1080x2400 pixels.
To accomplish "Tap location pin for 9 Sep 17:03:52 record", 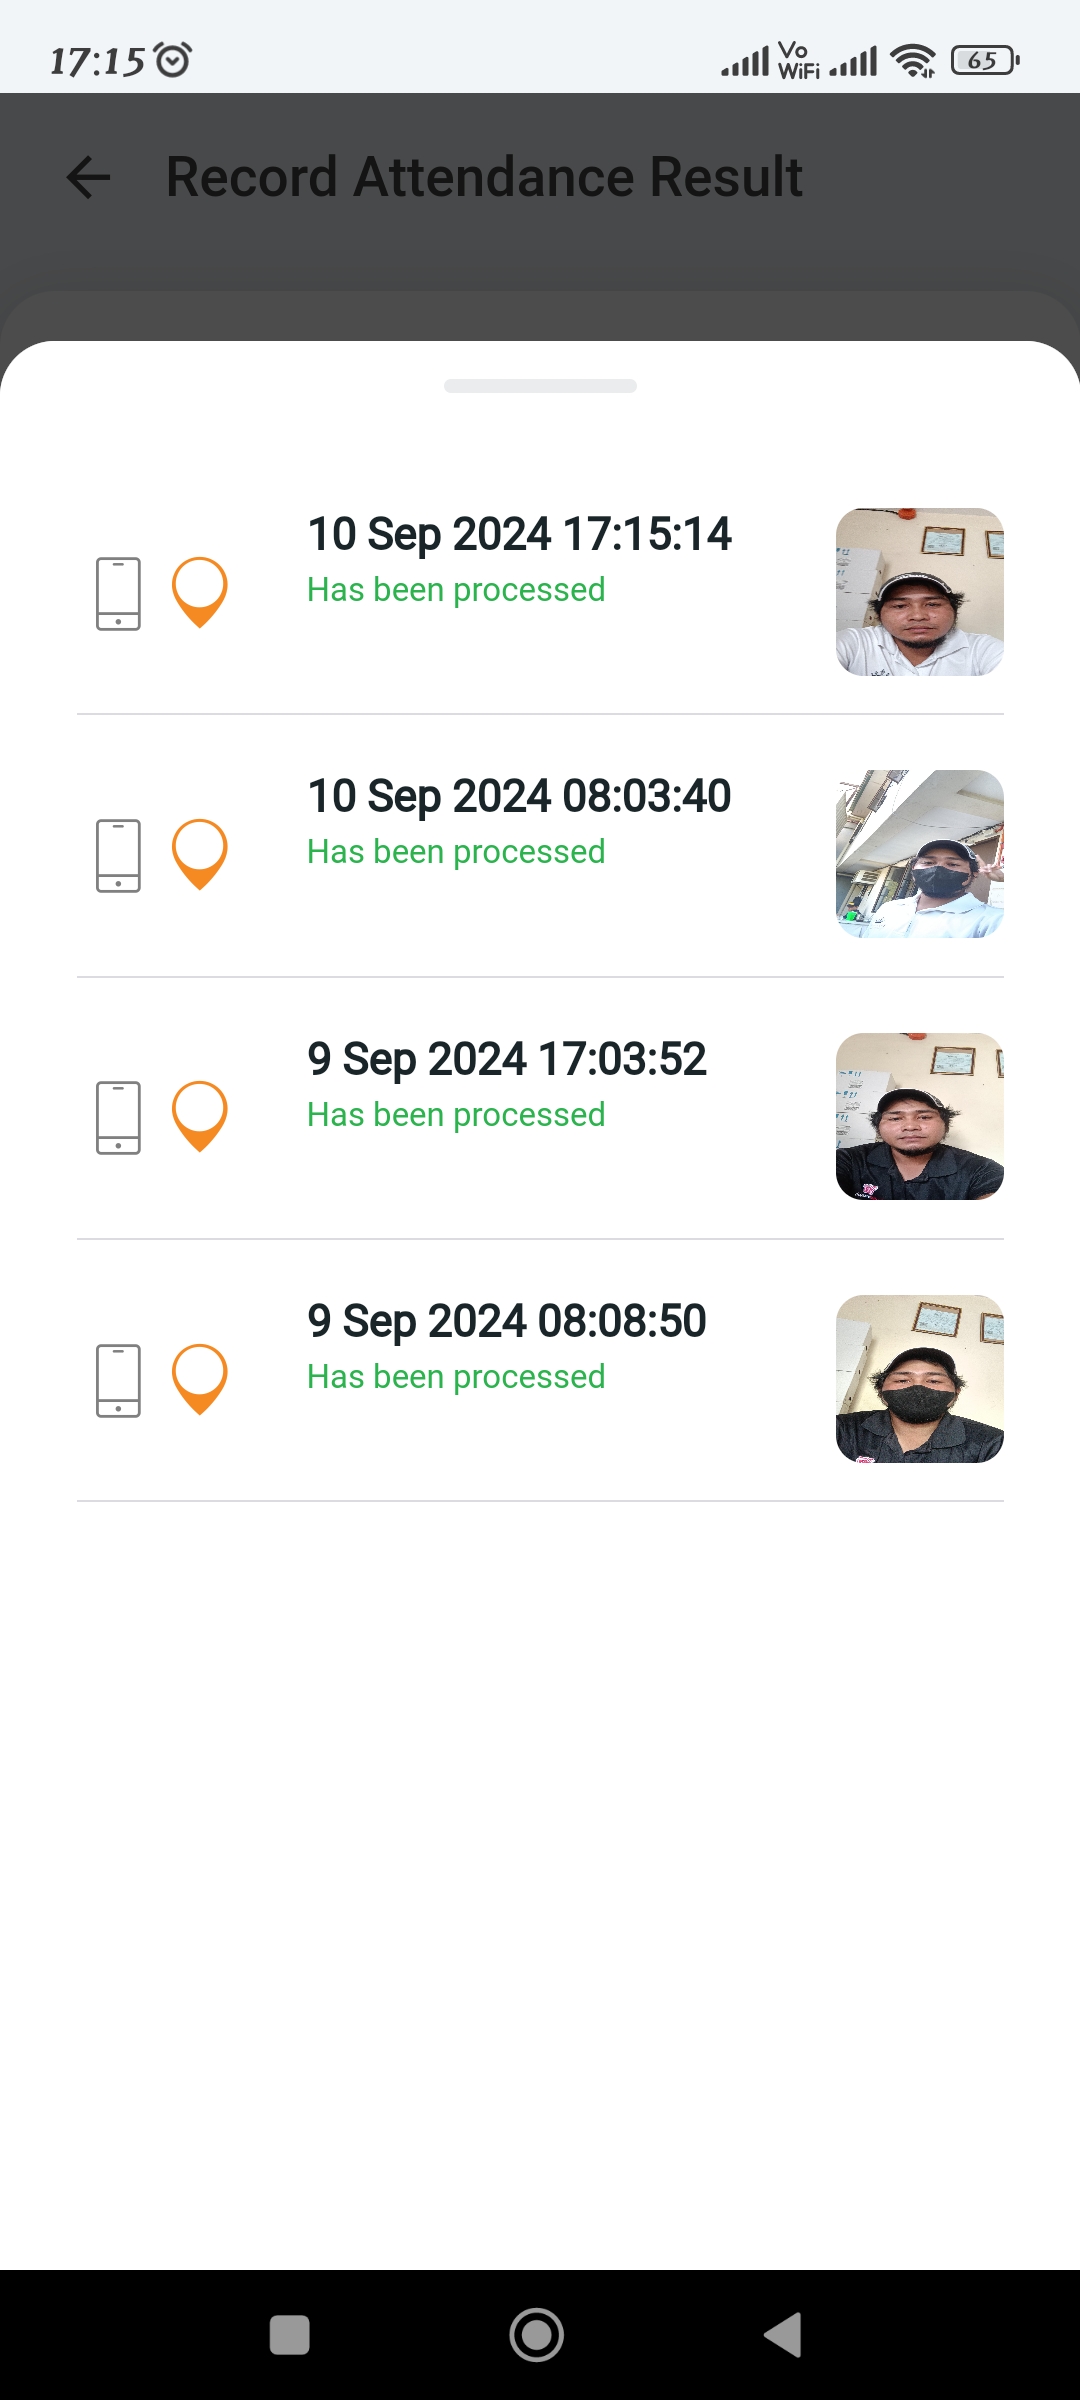I will pos(200,1115).
